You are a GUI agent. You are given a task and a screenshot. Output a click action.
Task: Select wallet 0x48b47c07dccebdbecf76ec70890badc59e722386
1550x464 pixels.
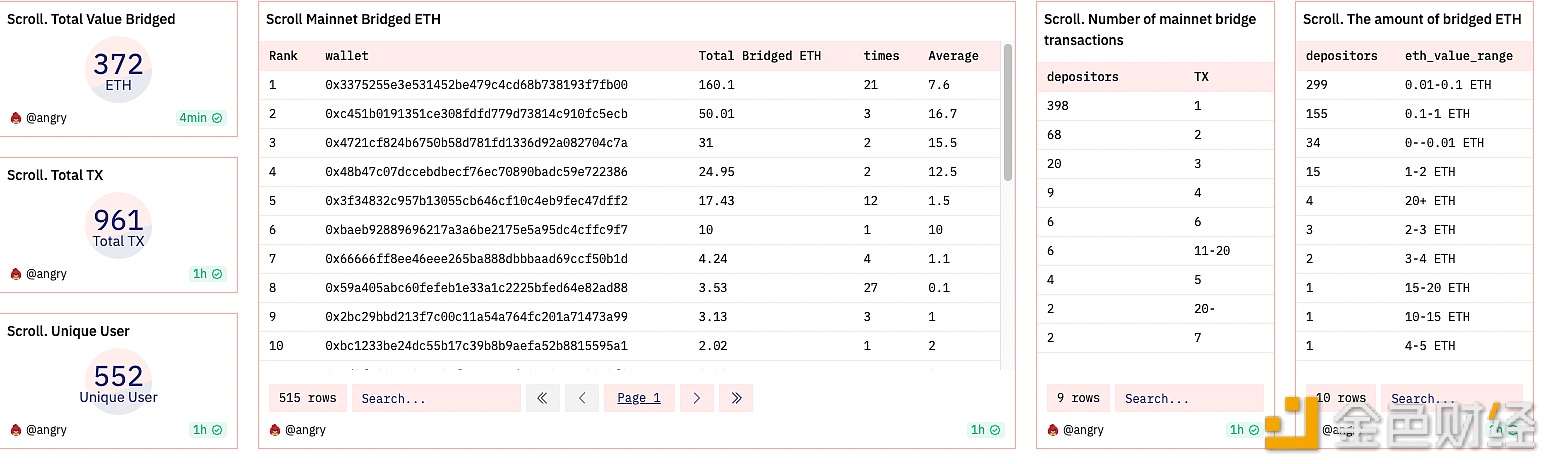[x=476, y=172]
